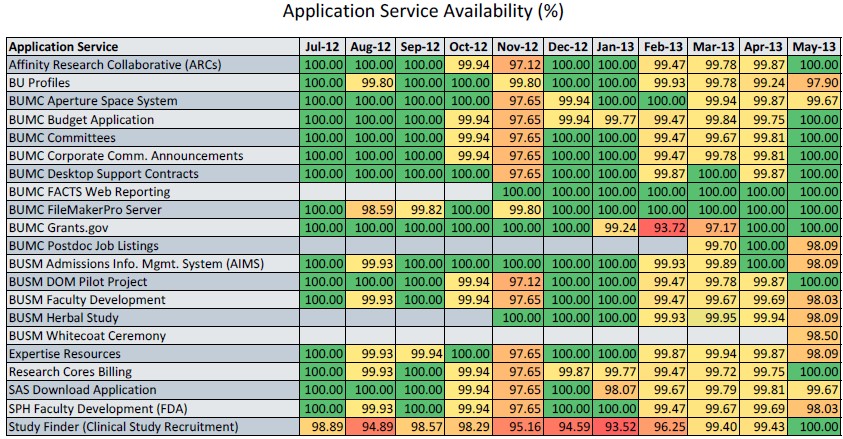This screenshot has width=843, height=439.
Task: Select the Nov-12 column header
Action: point(518,47)
